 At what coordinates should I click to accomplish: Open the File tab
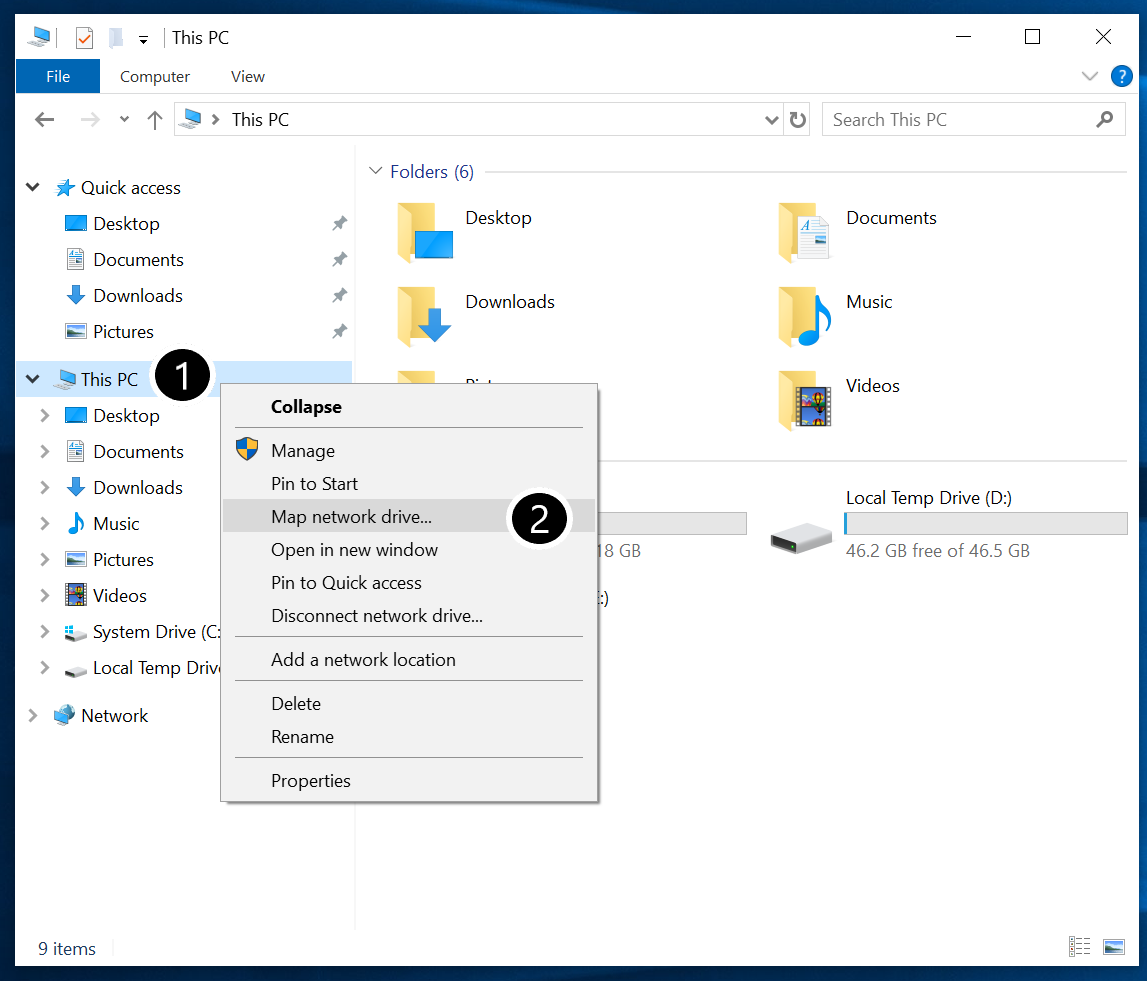pos(58,76)
